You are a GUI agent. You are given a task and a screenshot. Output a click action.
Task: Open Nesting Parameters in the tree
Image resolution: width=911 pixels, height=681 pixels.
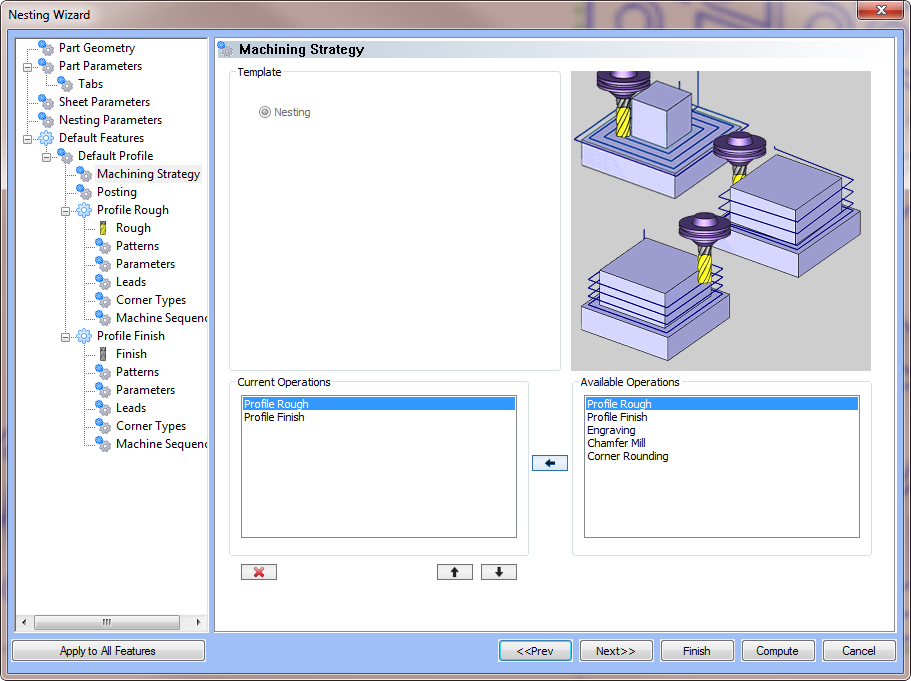[110, 120]
